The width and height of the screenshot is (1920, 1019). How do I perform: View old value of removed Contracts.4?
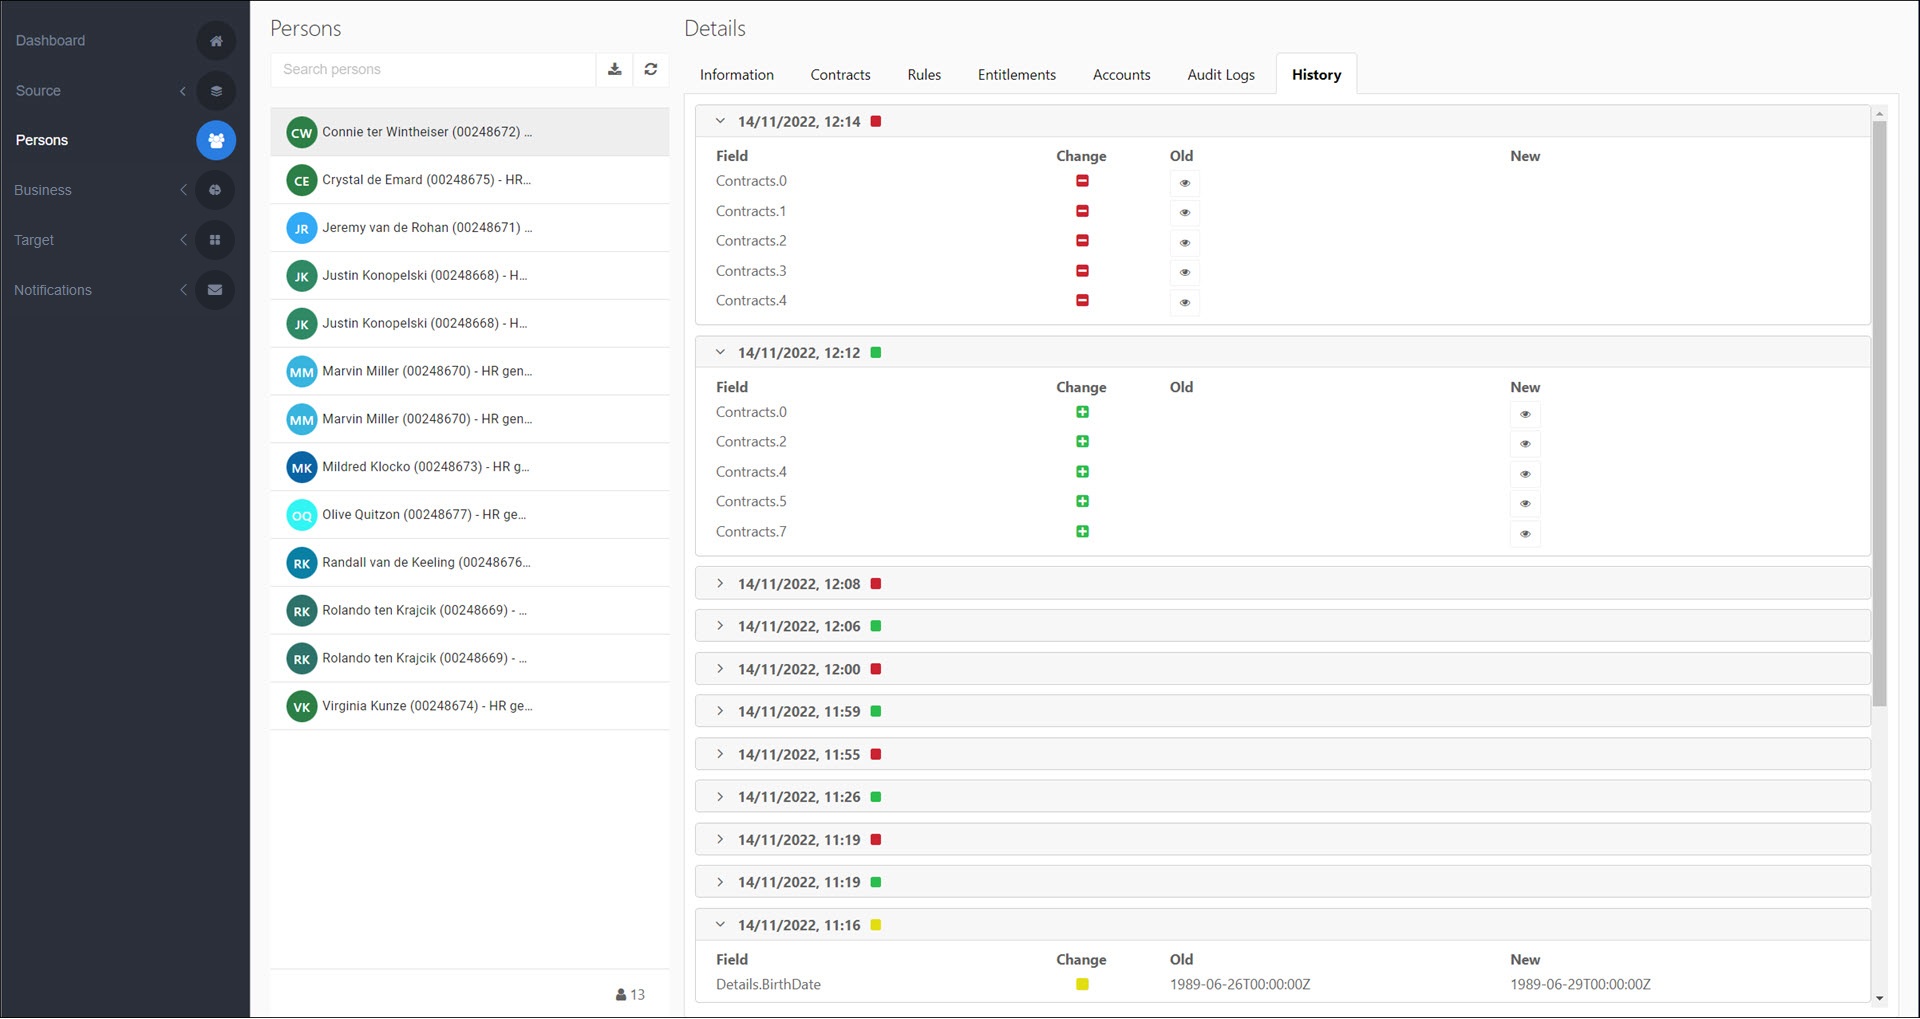pos(1185,303)
